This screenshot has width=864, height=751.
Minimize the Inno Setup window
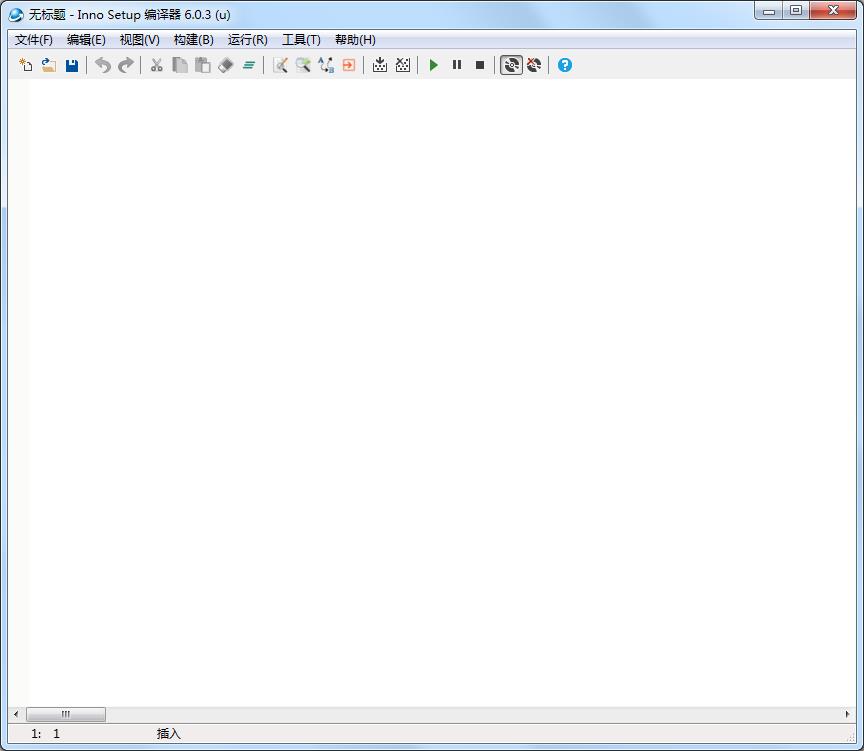769,11
